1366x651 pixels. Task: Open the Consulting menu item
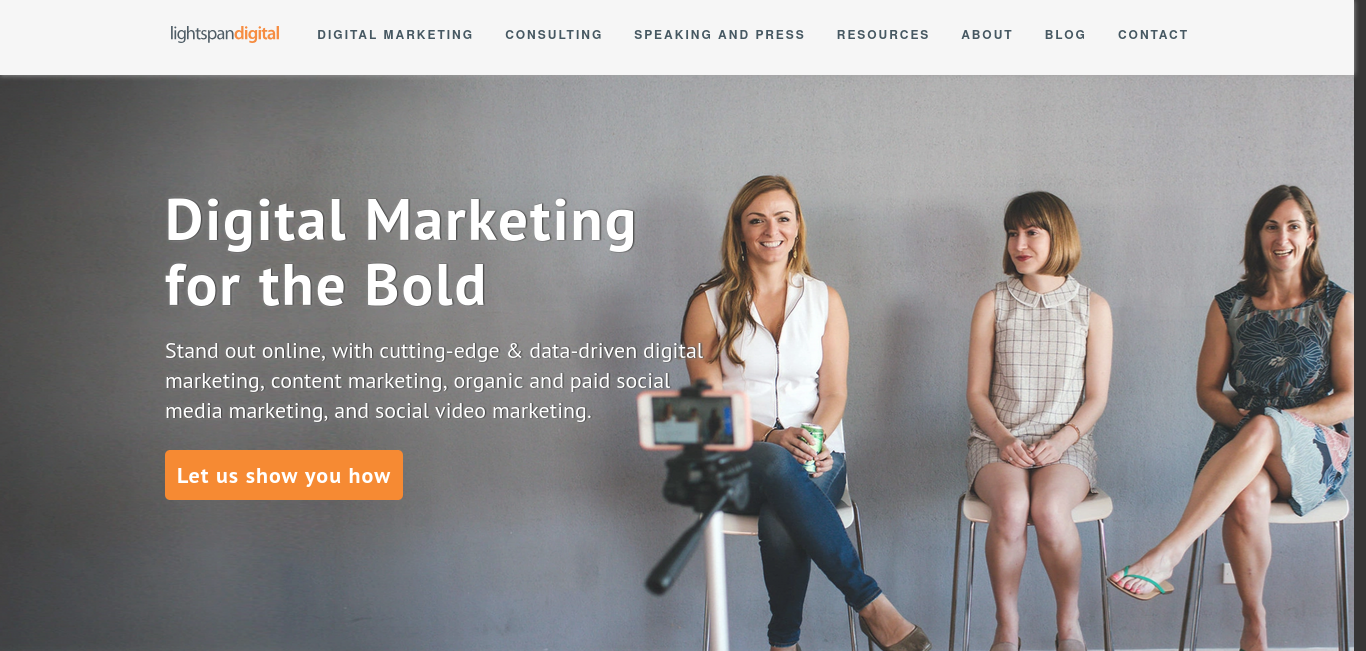pos(554,35)
